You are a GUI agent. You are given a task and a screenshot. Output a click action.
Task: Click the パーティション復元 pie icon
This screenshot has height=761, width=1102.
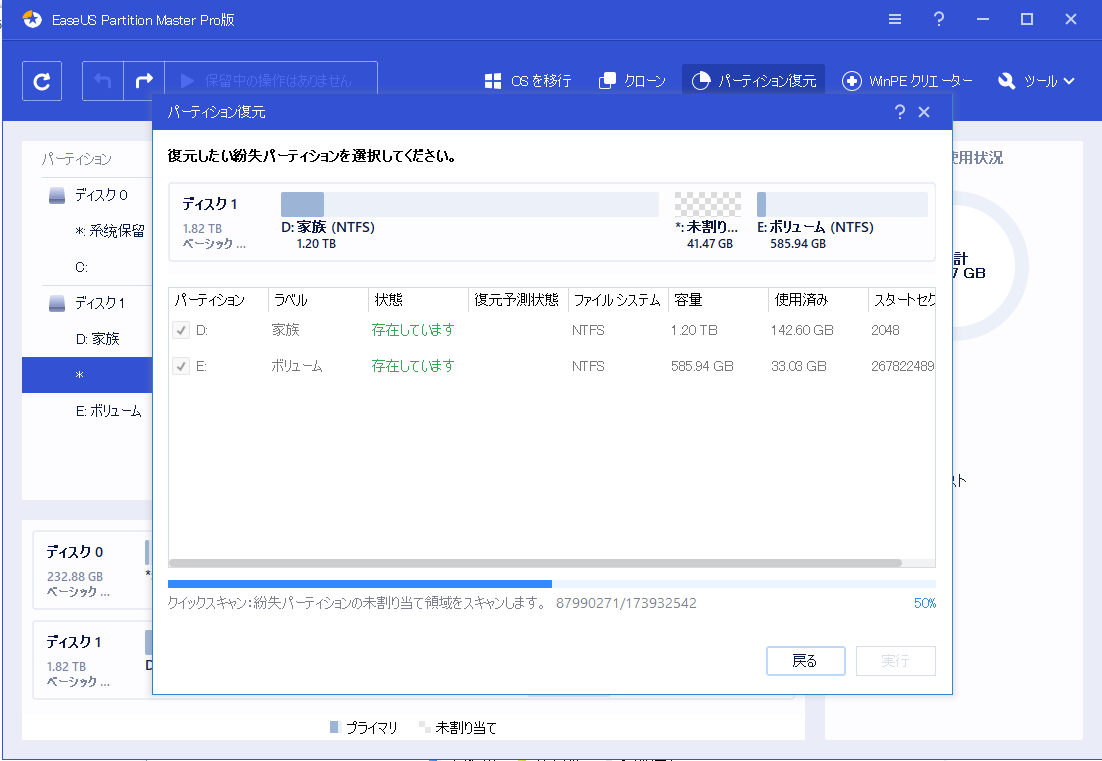(701, 81)
